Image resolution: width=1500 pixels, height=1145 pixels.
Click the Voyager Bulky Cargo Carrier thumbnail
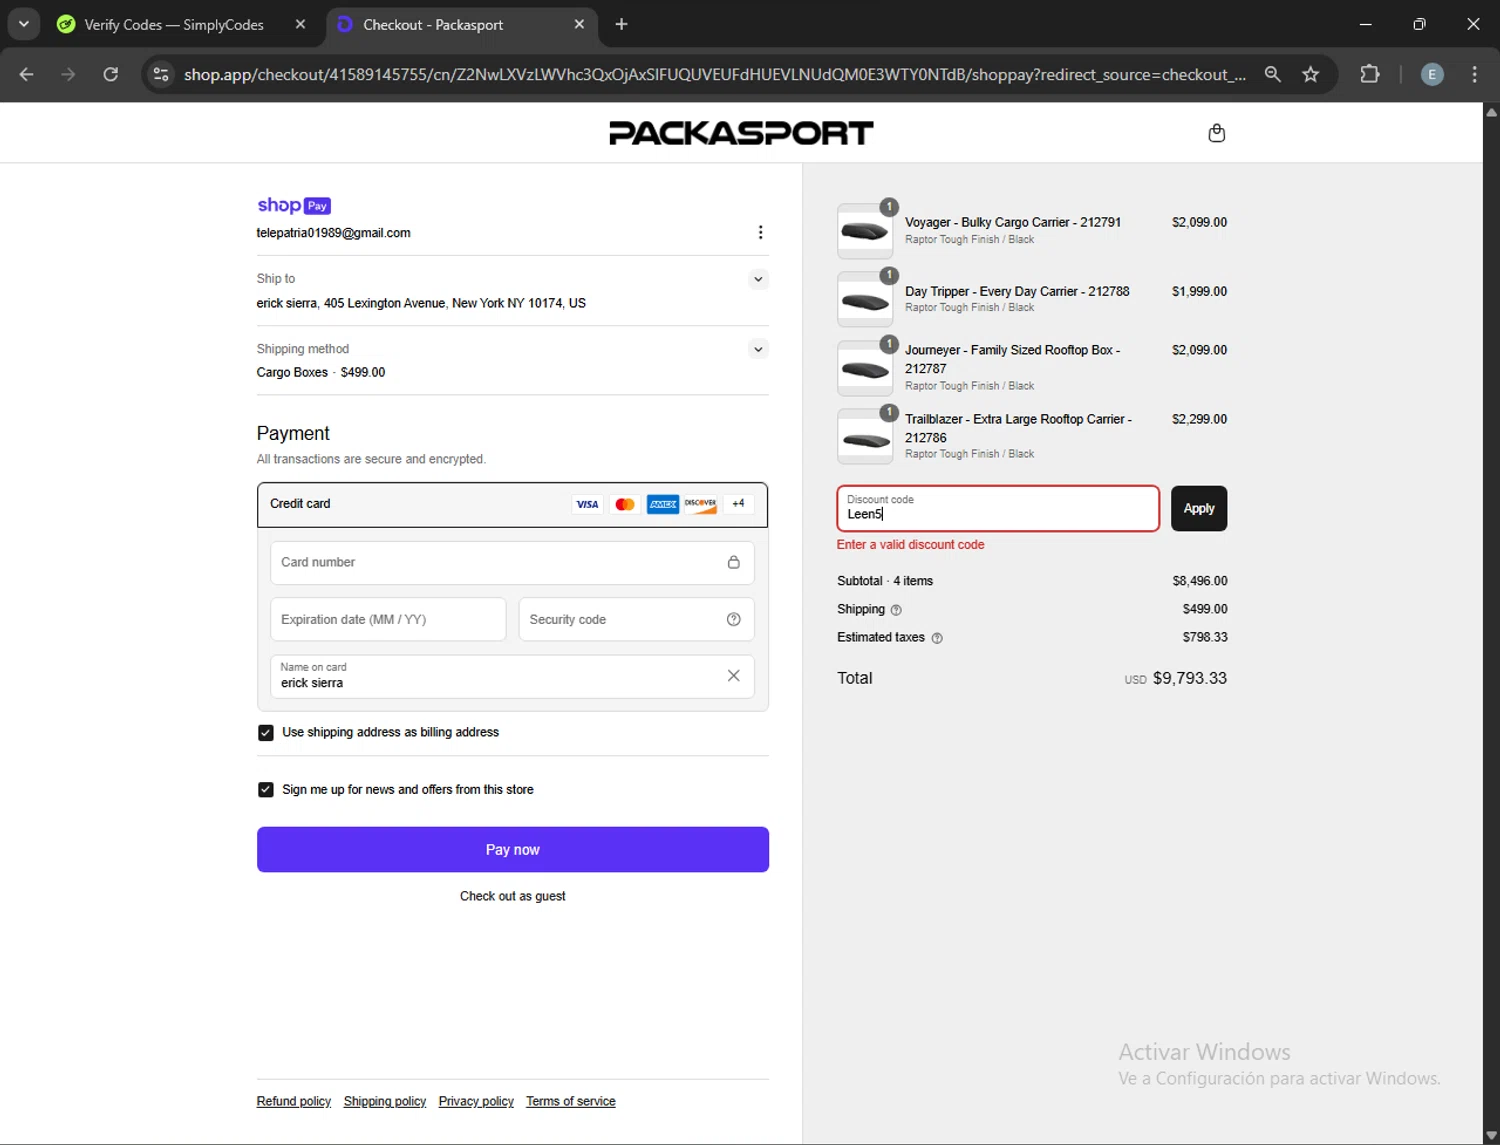coord(865,231)
